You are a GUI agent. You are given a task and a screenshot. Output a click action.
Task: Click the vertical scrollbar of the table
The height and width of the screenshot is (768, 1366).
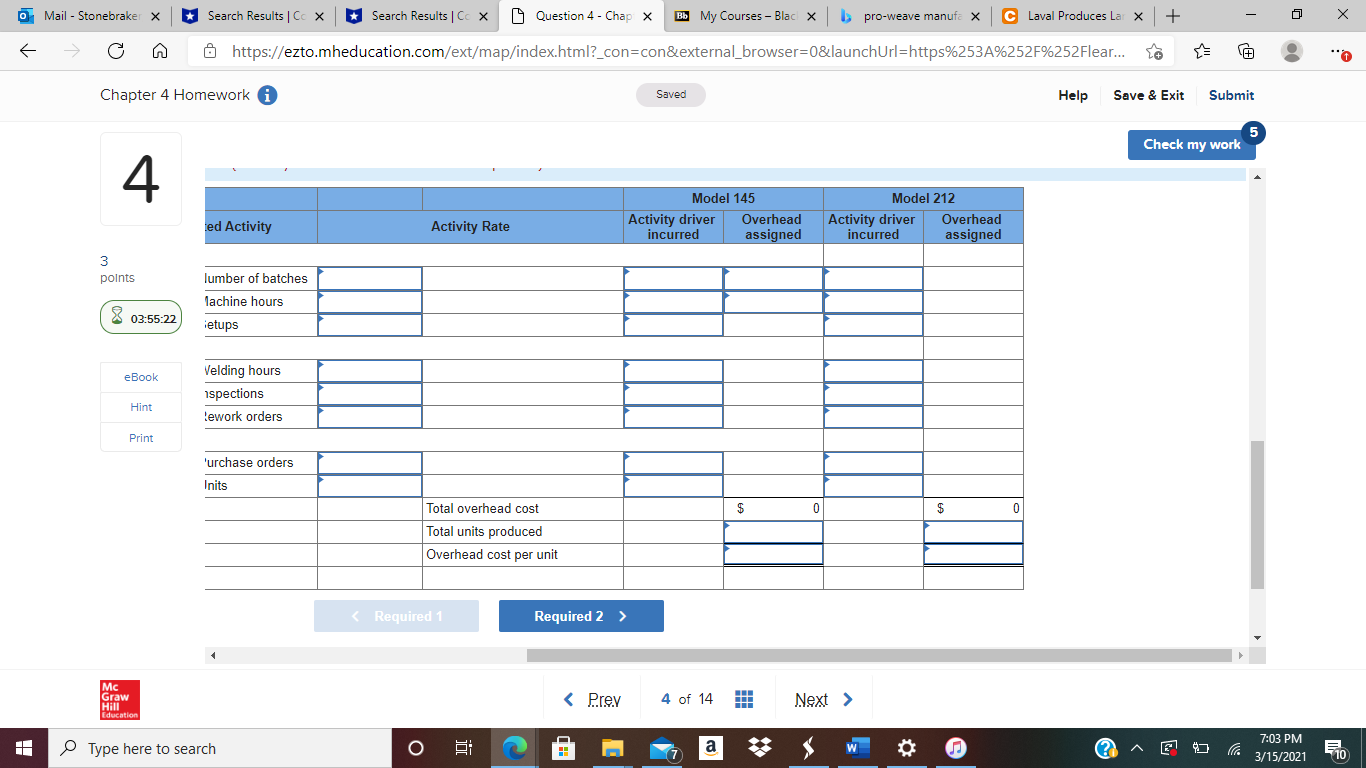tap(1257, 514)
